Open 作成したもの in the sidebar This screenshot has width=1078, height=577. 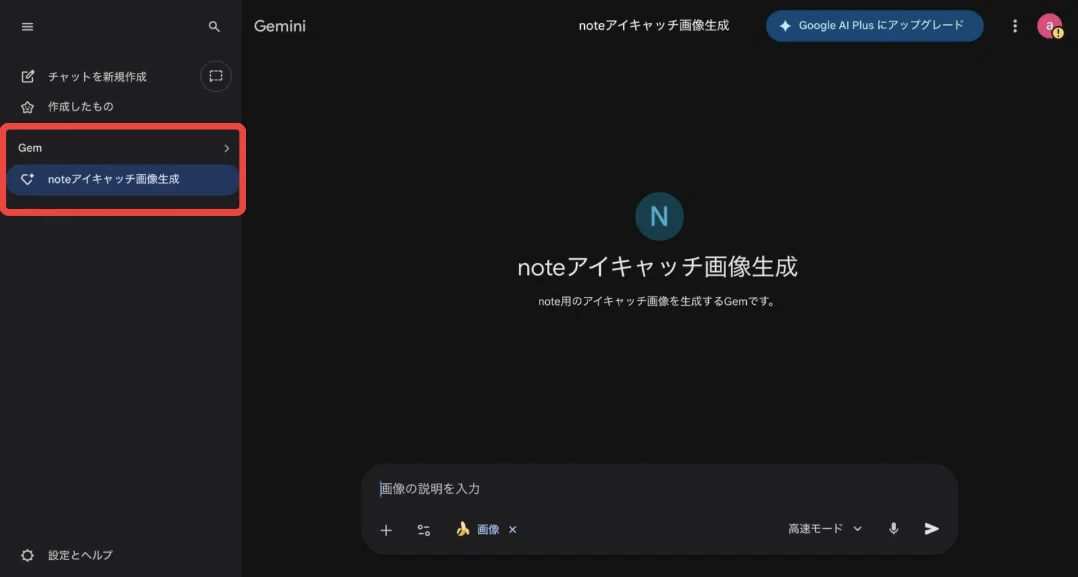coord(67,107)
